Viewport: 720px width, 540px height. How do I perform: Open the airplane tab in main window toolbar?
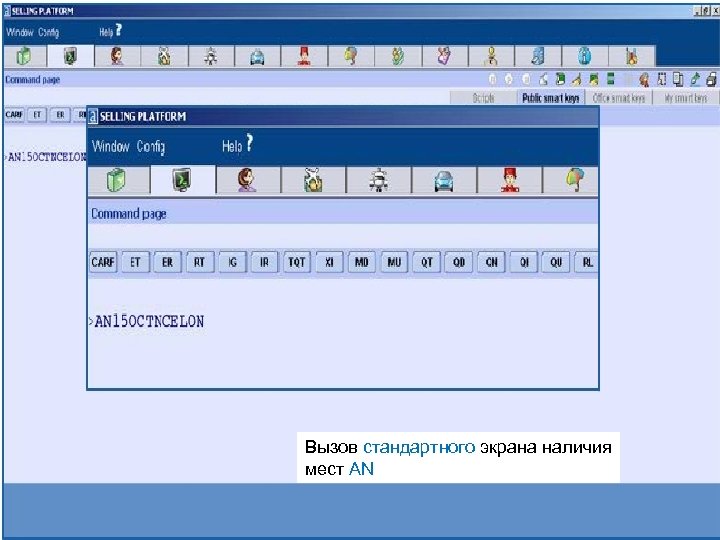(164, 56)
